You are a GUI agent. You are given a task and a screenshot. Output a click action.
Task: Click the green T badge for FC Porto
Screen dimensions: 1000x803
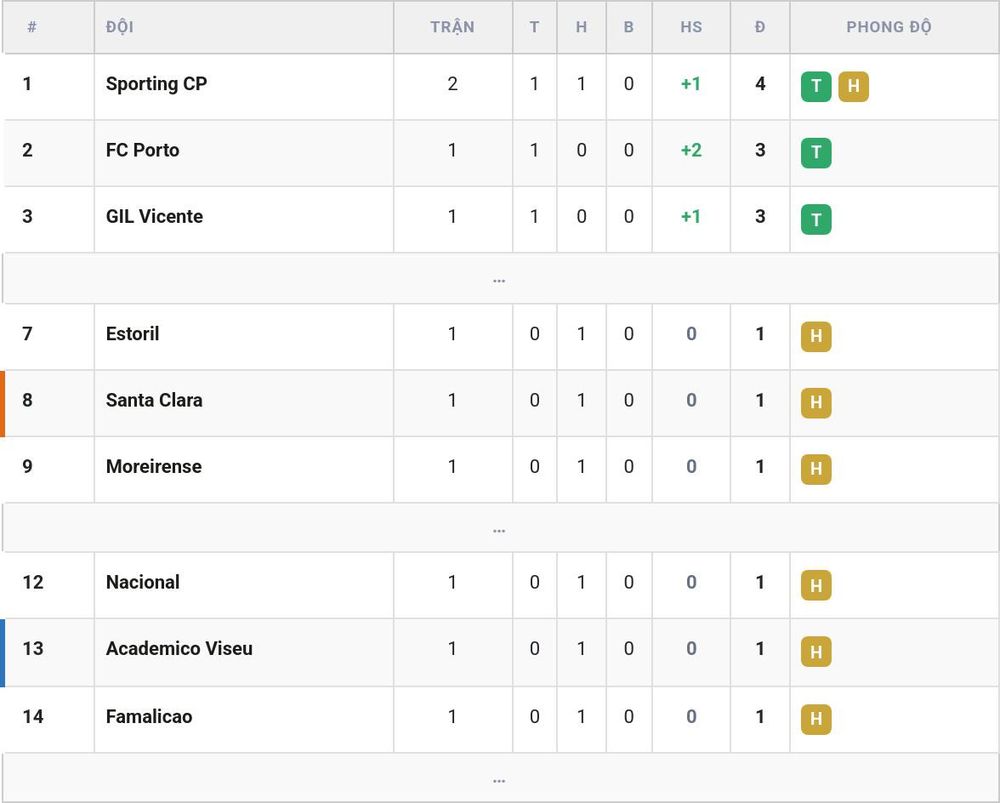tap(816, 152)
